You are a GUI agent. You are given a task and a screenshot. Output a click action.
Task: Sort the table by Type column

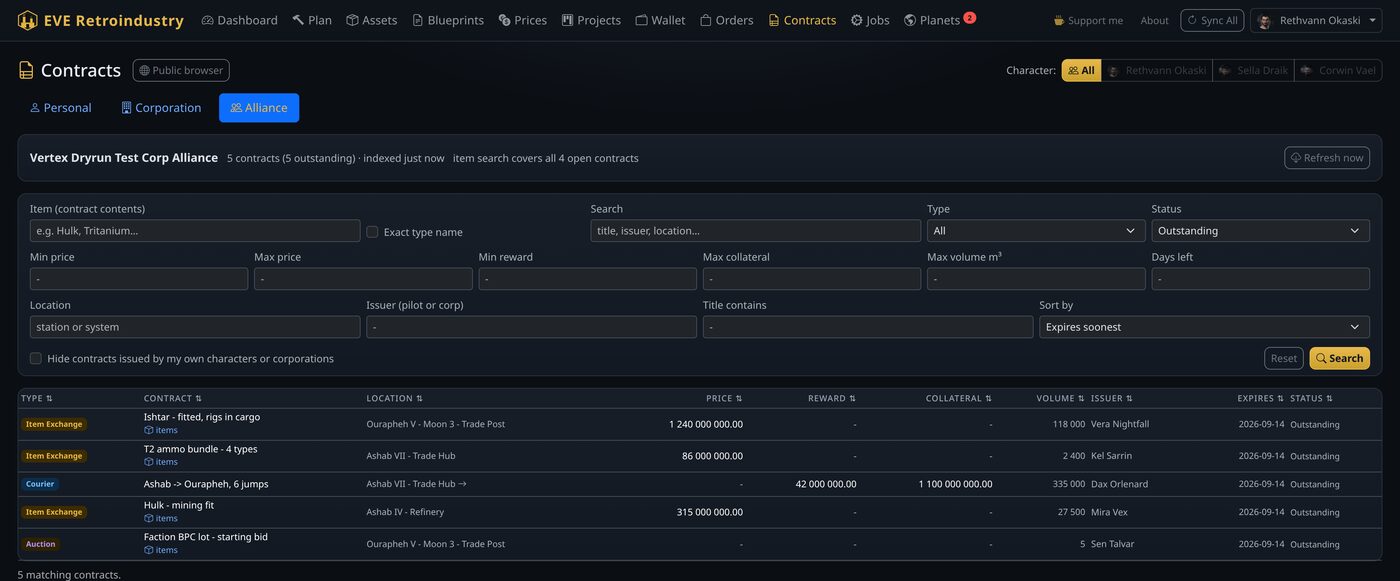click(x=37, y=398)
